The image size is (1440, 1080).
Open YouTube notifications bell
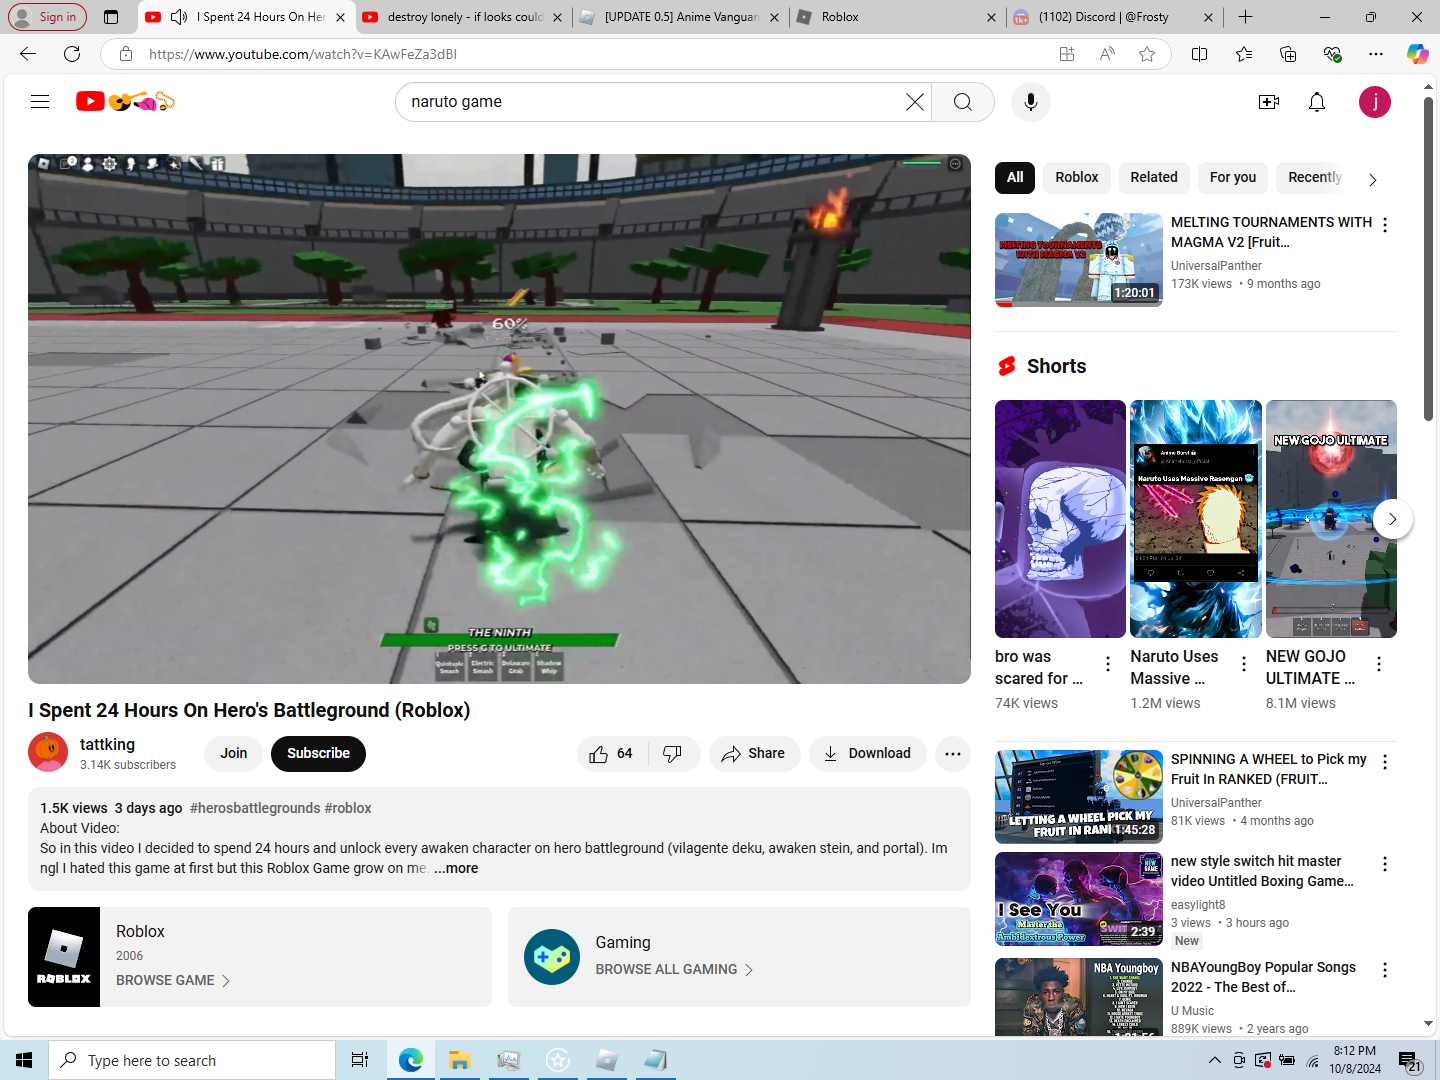tap(1317, 102)
